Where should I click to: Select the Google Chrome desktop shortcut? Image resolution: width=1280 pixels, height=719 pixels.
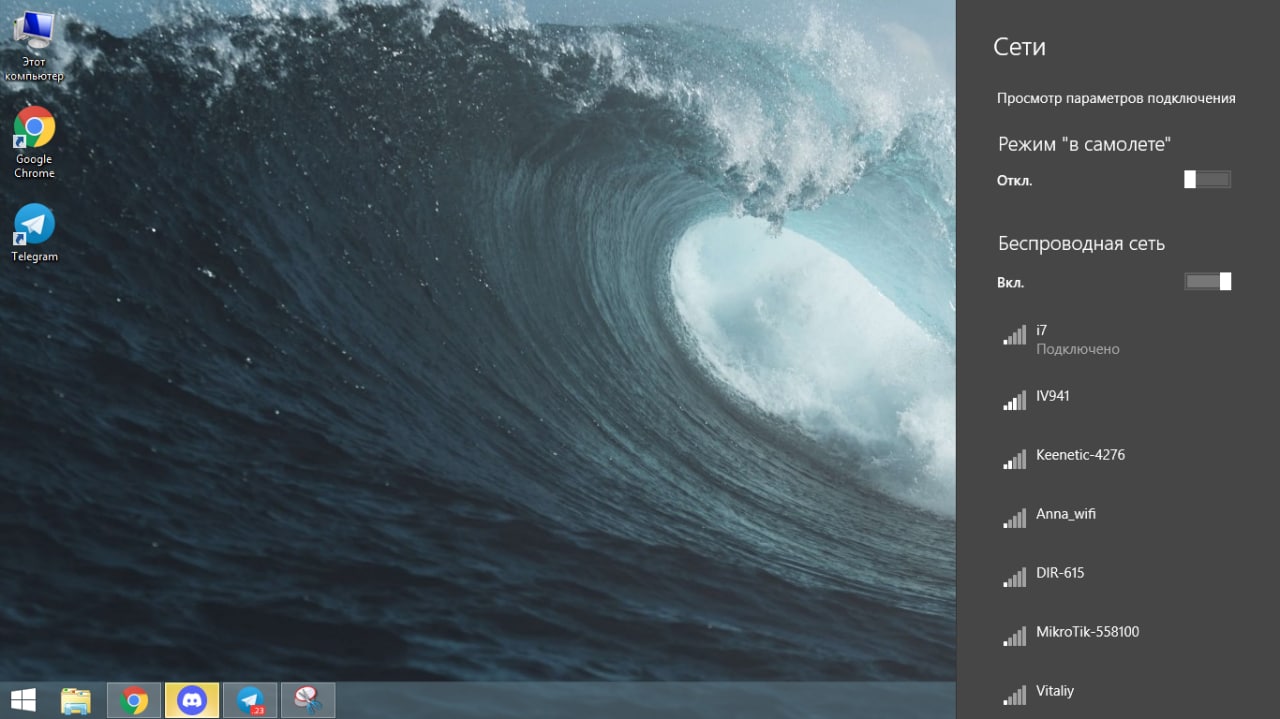point(34,142)
